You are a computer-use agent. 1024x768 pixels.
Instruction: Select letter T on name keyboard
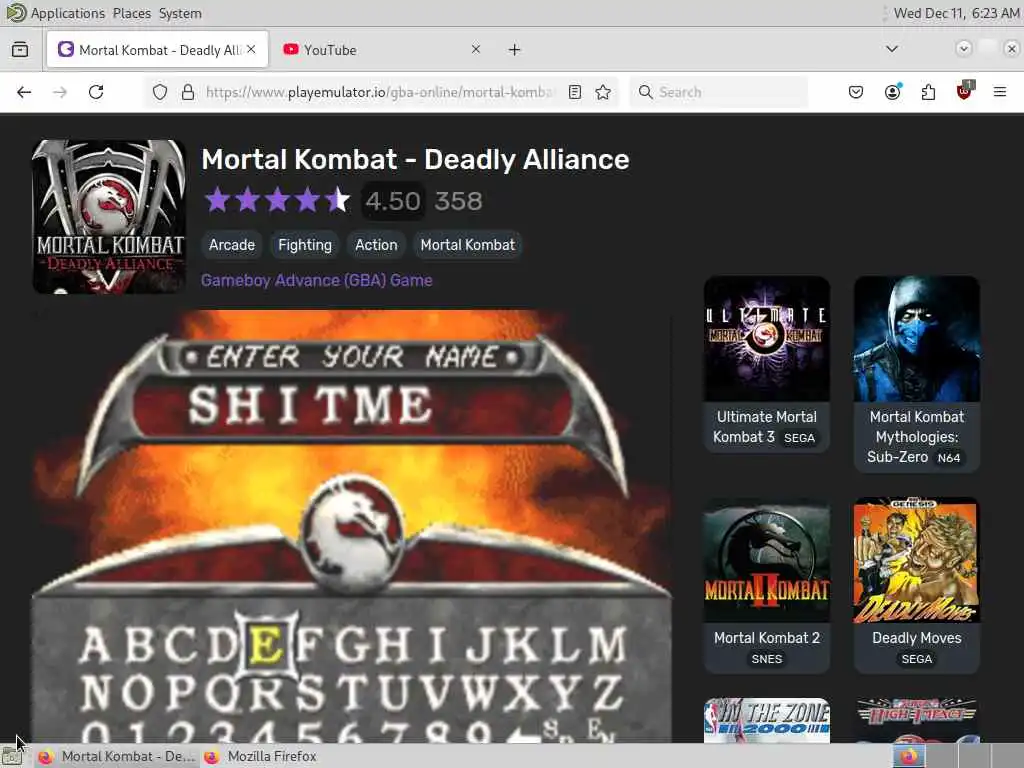(x=351, y=692)
